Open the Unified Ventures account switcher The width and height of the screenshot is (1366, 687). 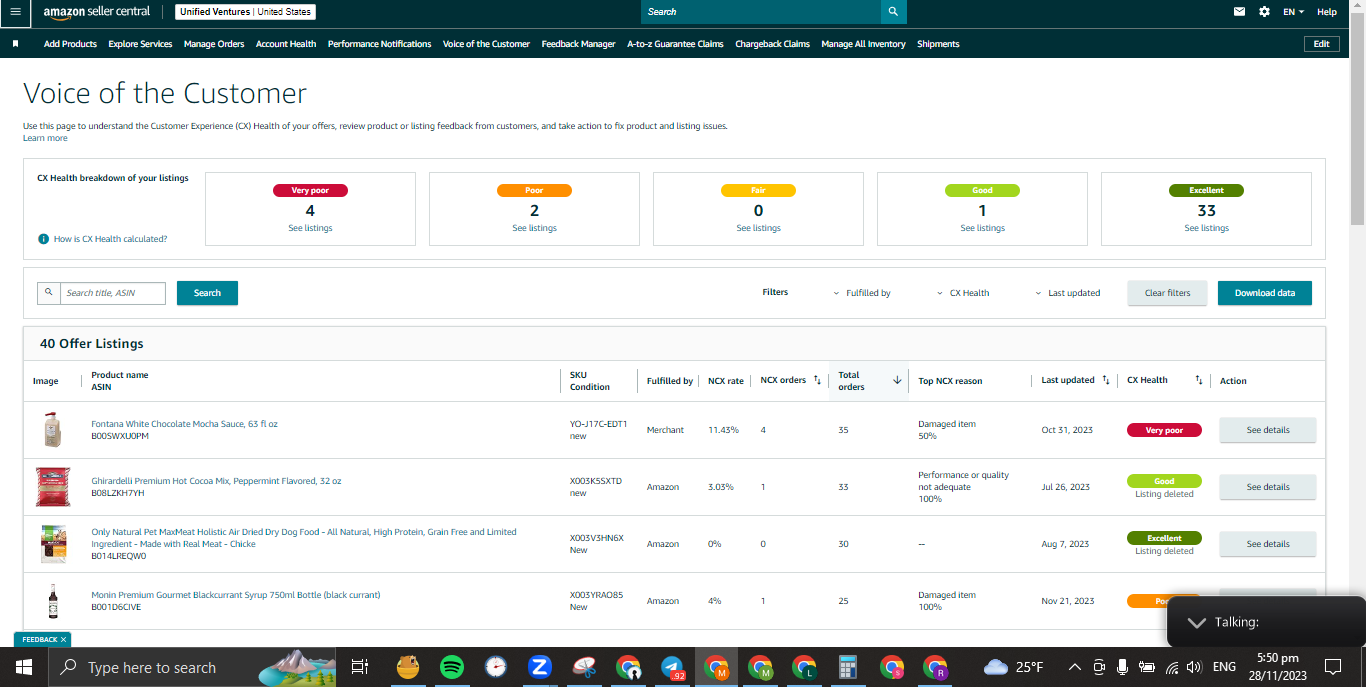click(x=246, y=12)
